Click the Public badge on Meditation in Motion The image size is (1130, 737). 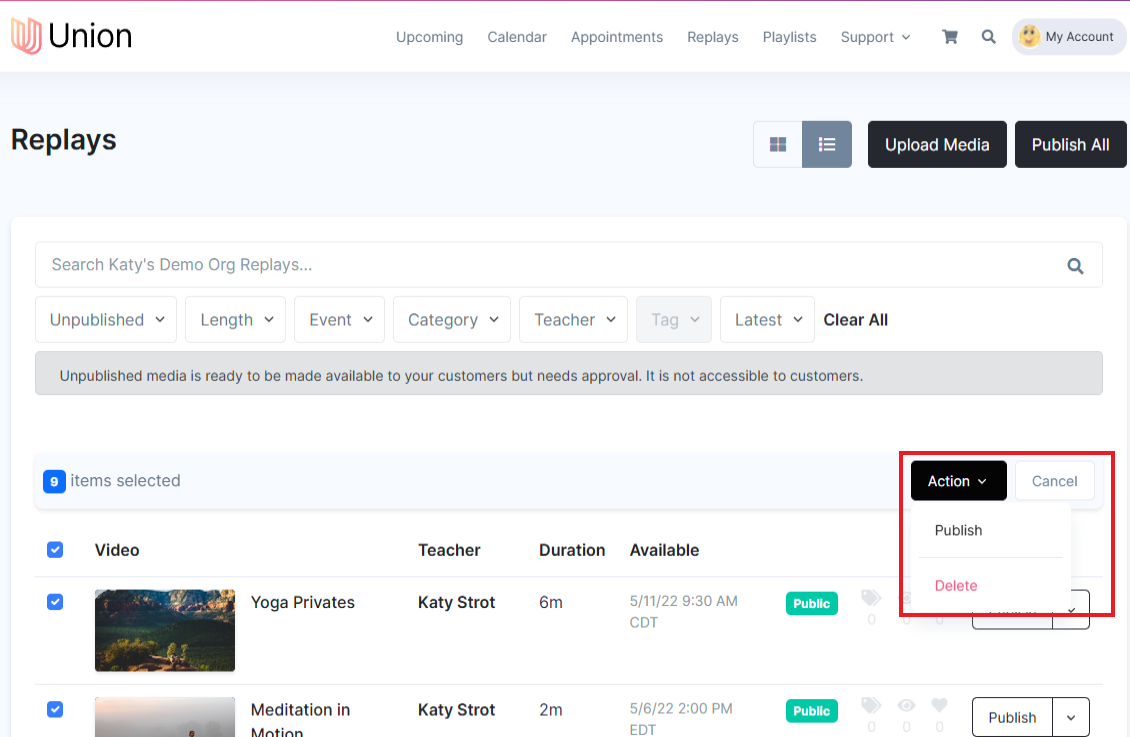[811, 710]
